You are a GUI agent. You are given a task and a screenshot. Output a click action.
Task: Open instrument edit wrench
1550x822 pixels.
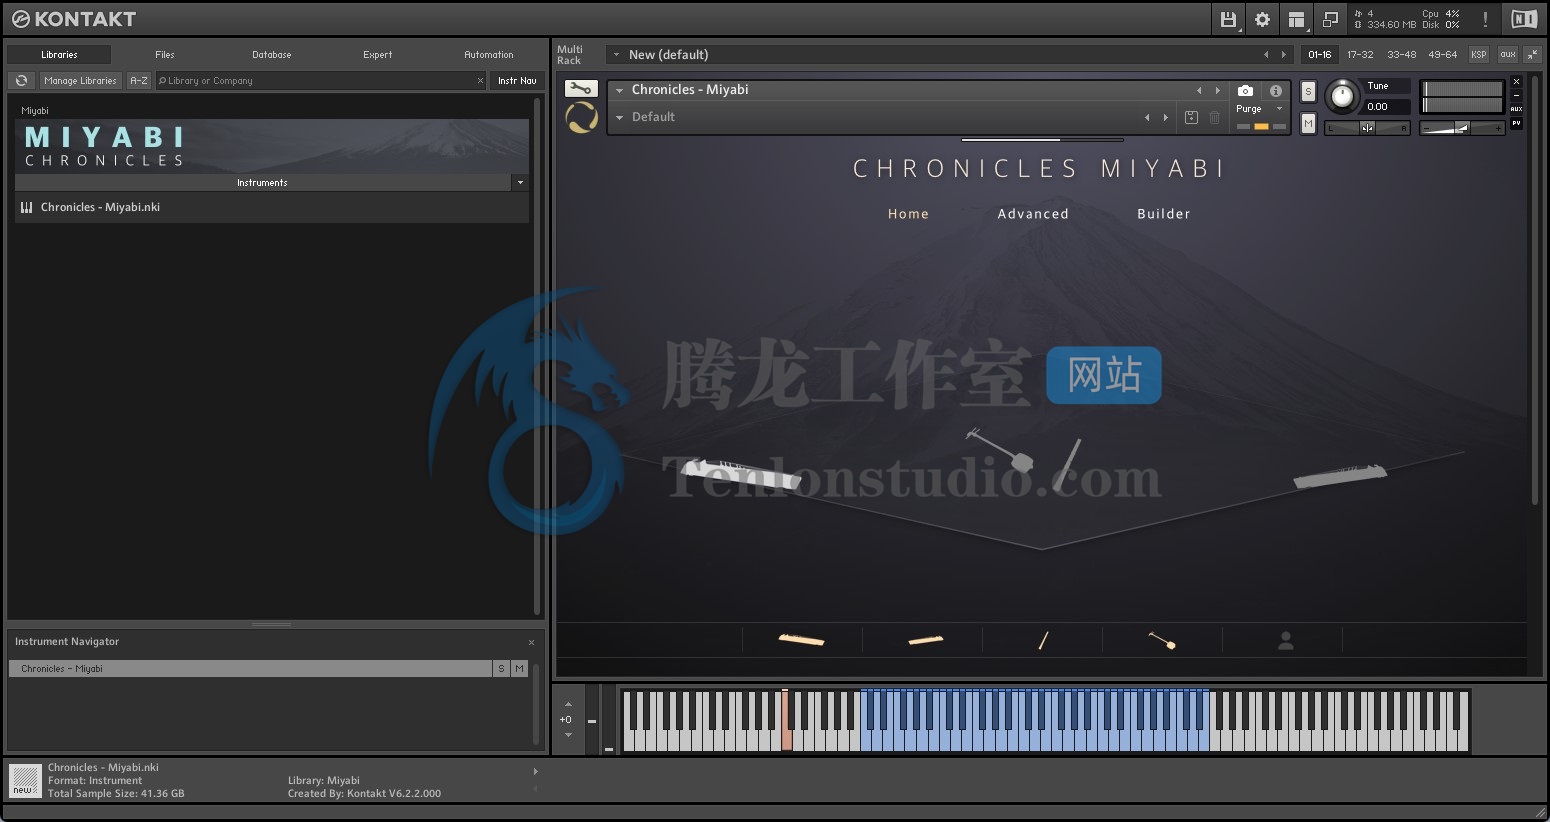(x=580, y=89)
